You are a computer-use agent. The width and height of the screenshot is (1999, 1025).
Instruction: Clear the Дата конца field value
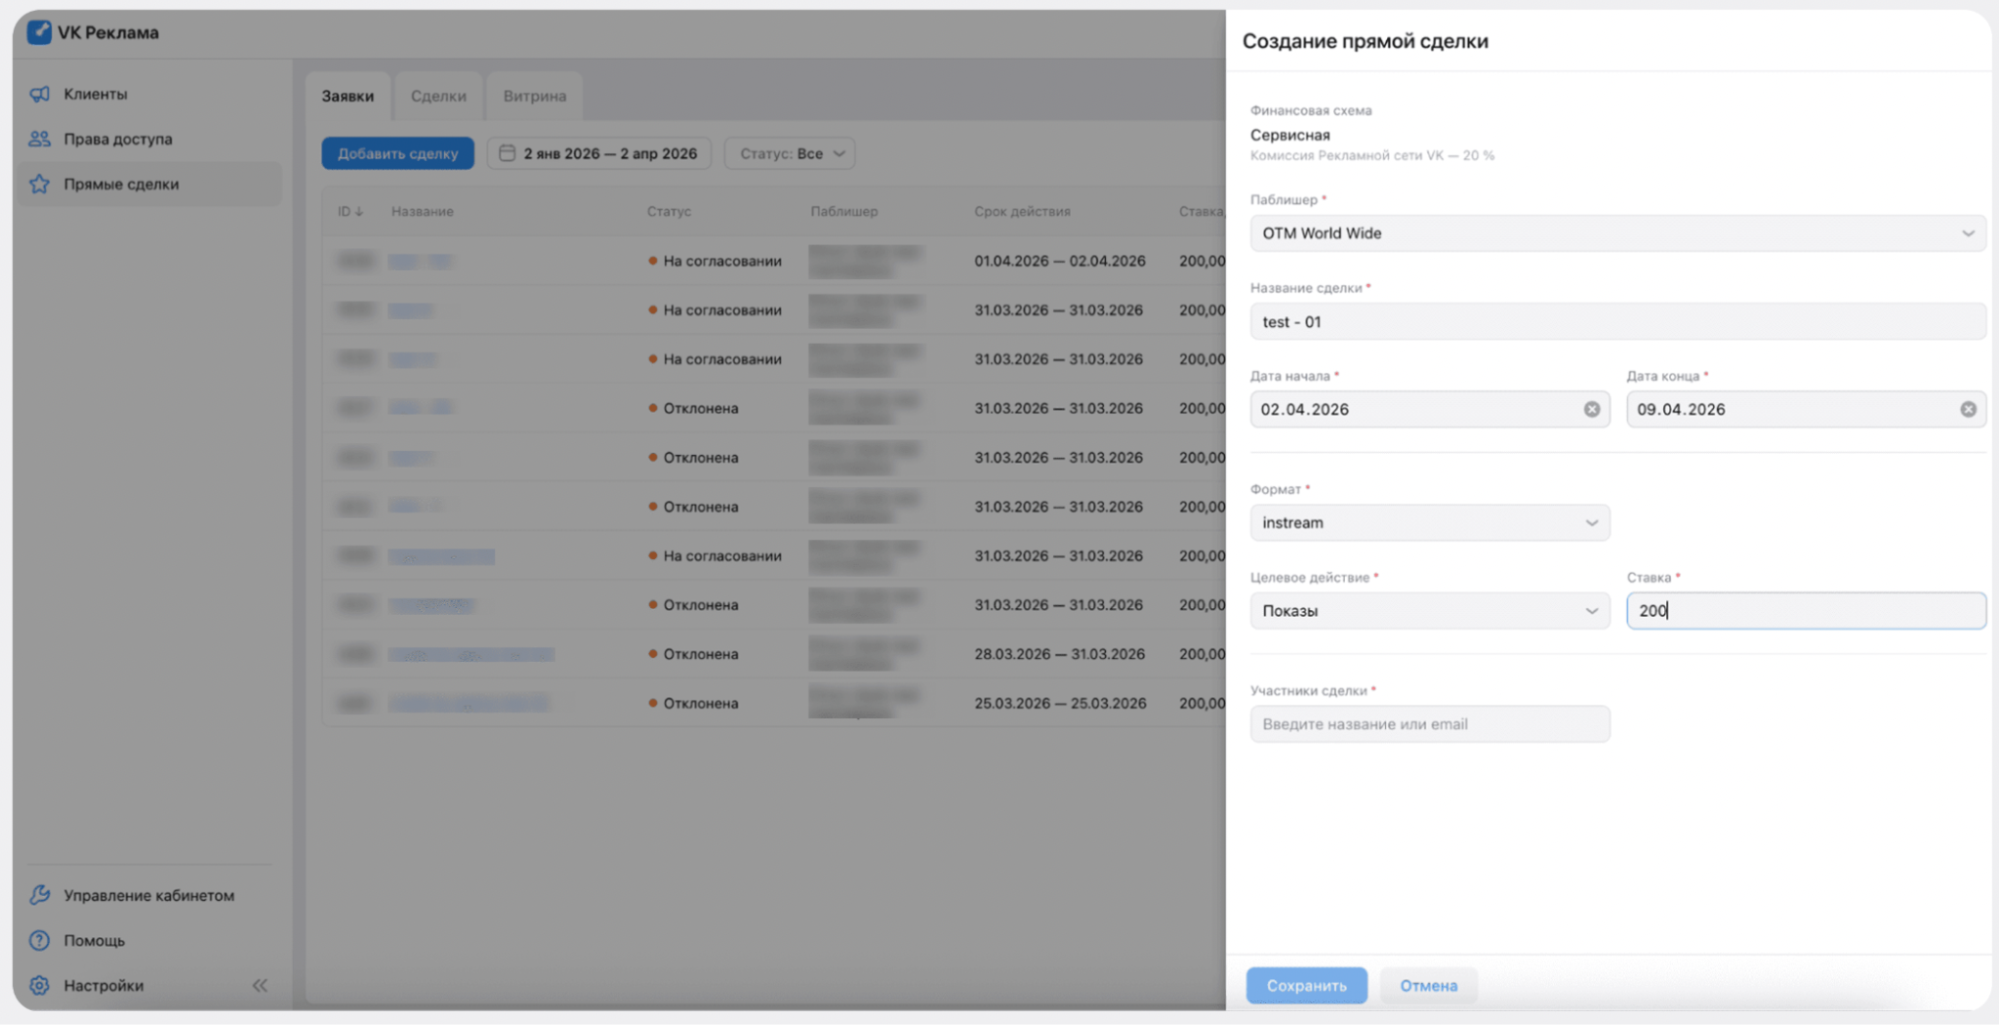1967,409
